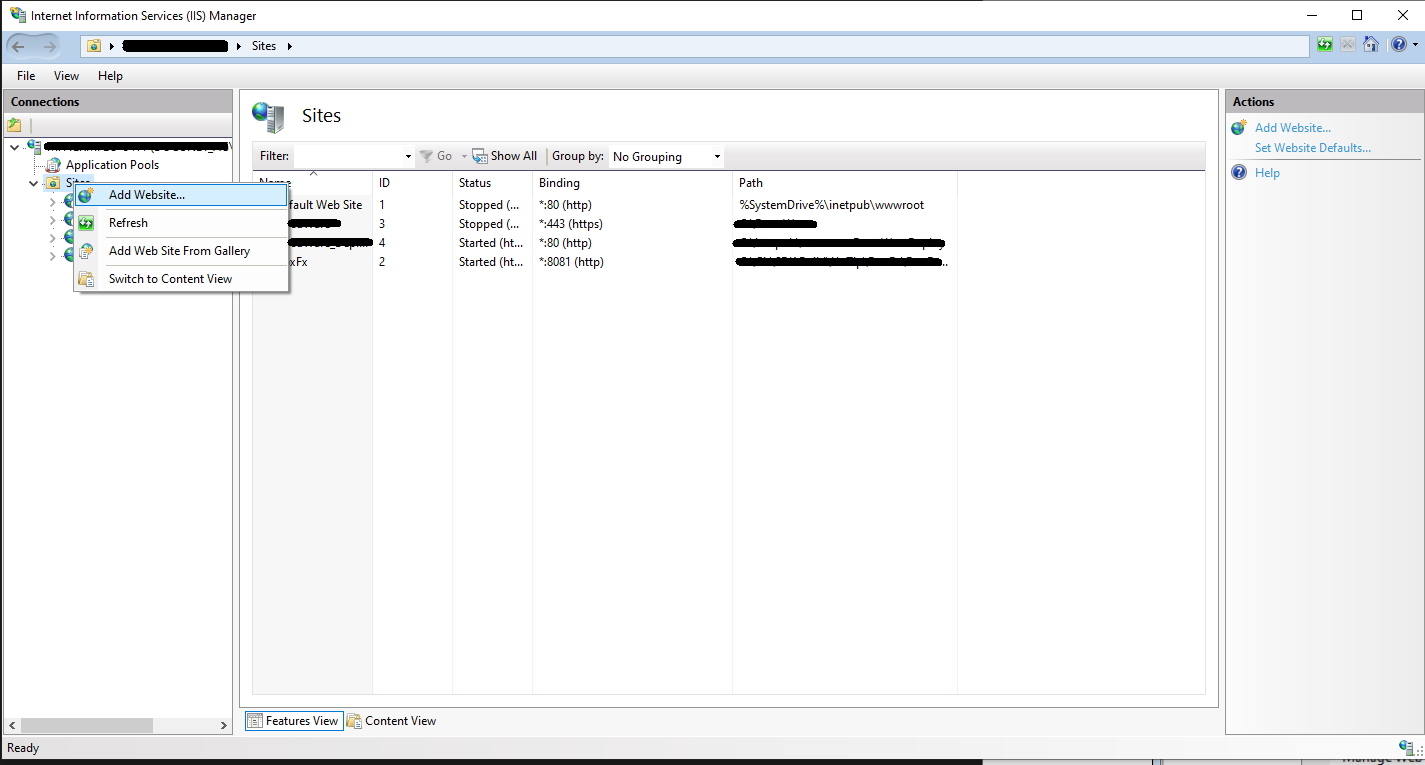This screenshot has height=765, width=1425.
Task: Switch to the Features View tab
Action: pyautogui.click(x=294, y=721)
